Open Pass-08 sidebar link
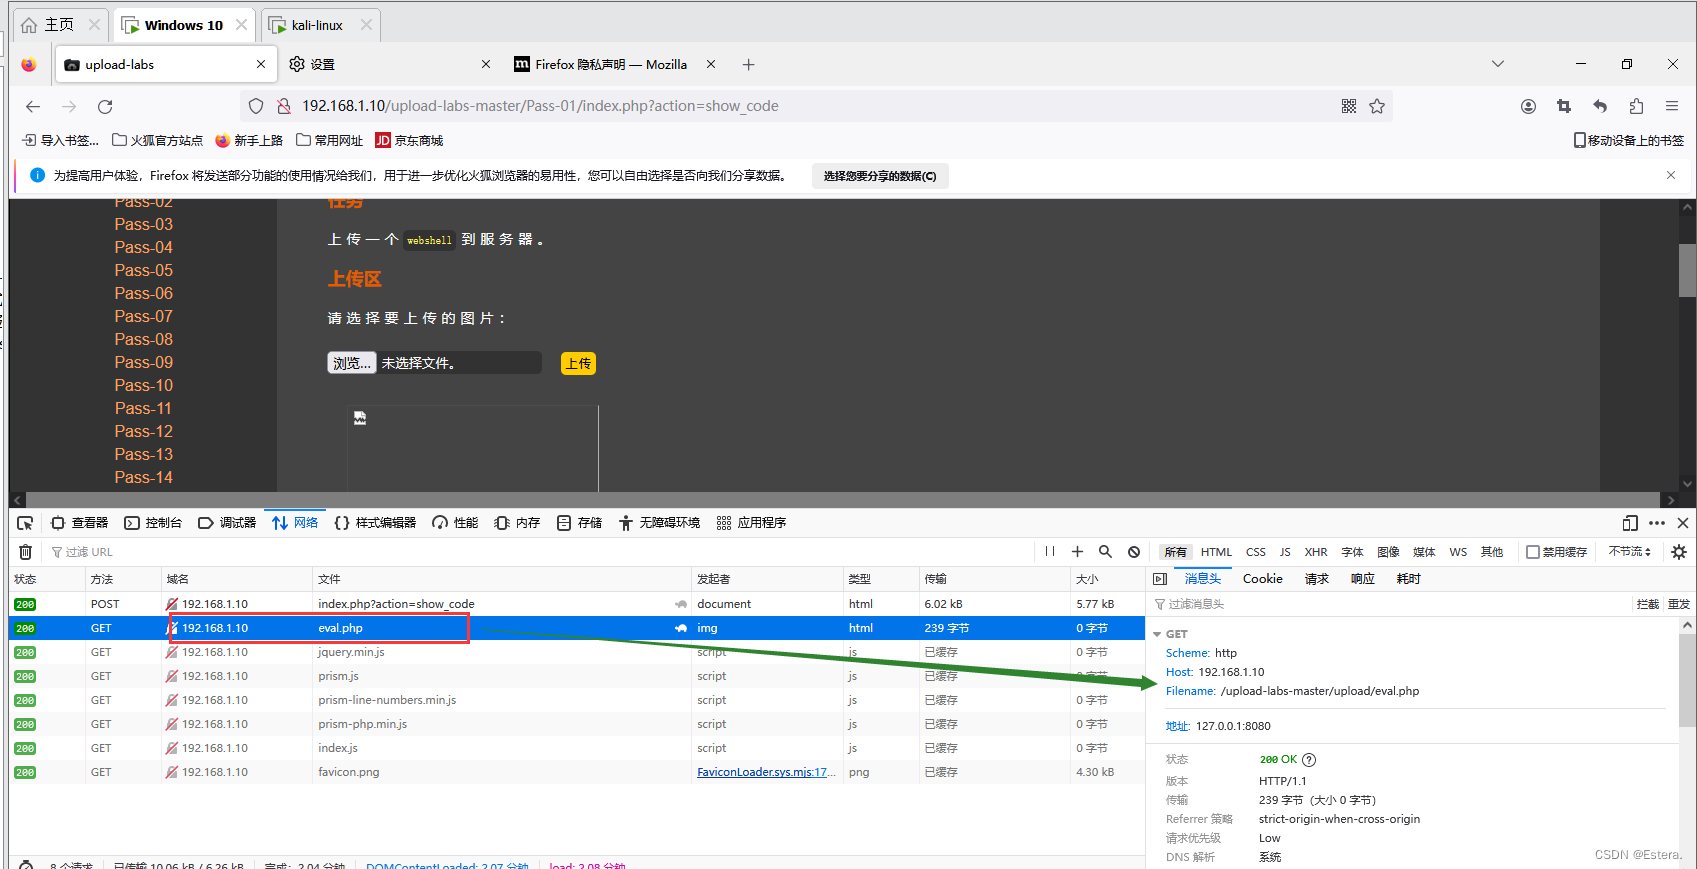The height and width of the screenshot is (869, 1697). click(x=143, y=339)
